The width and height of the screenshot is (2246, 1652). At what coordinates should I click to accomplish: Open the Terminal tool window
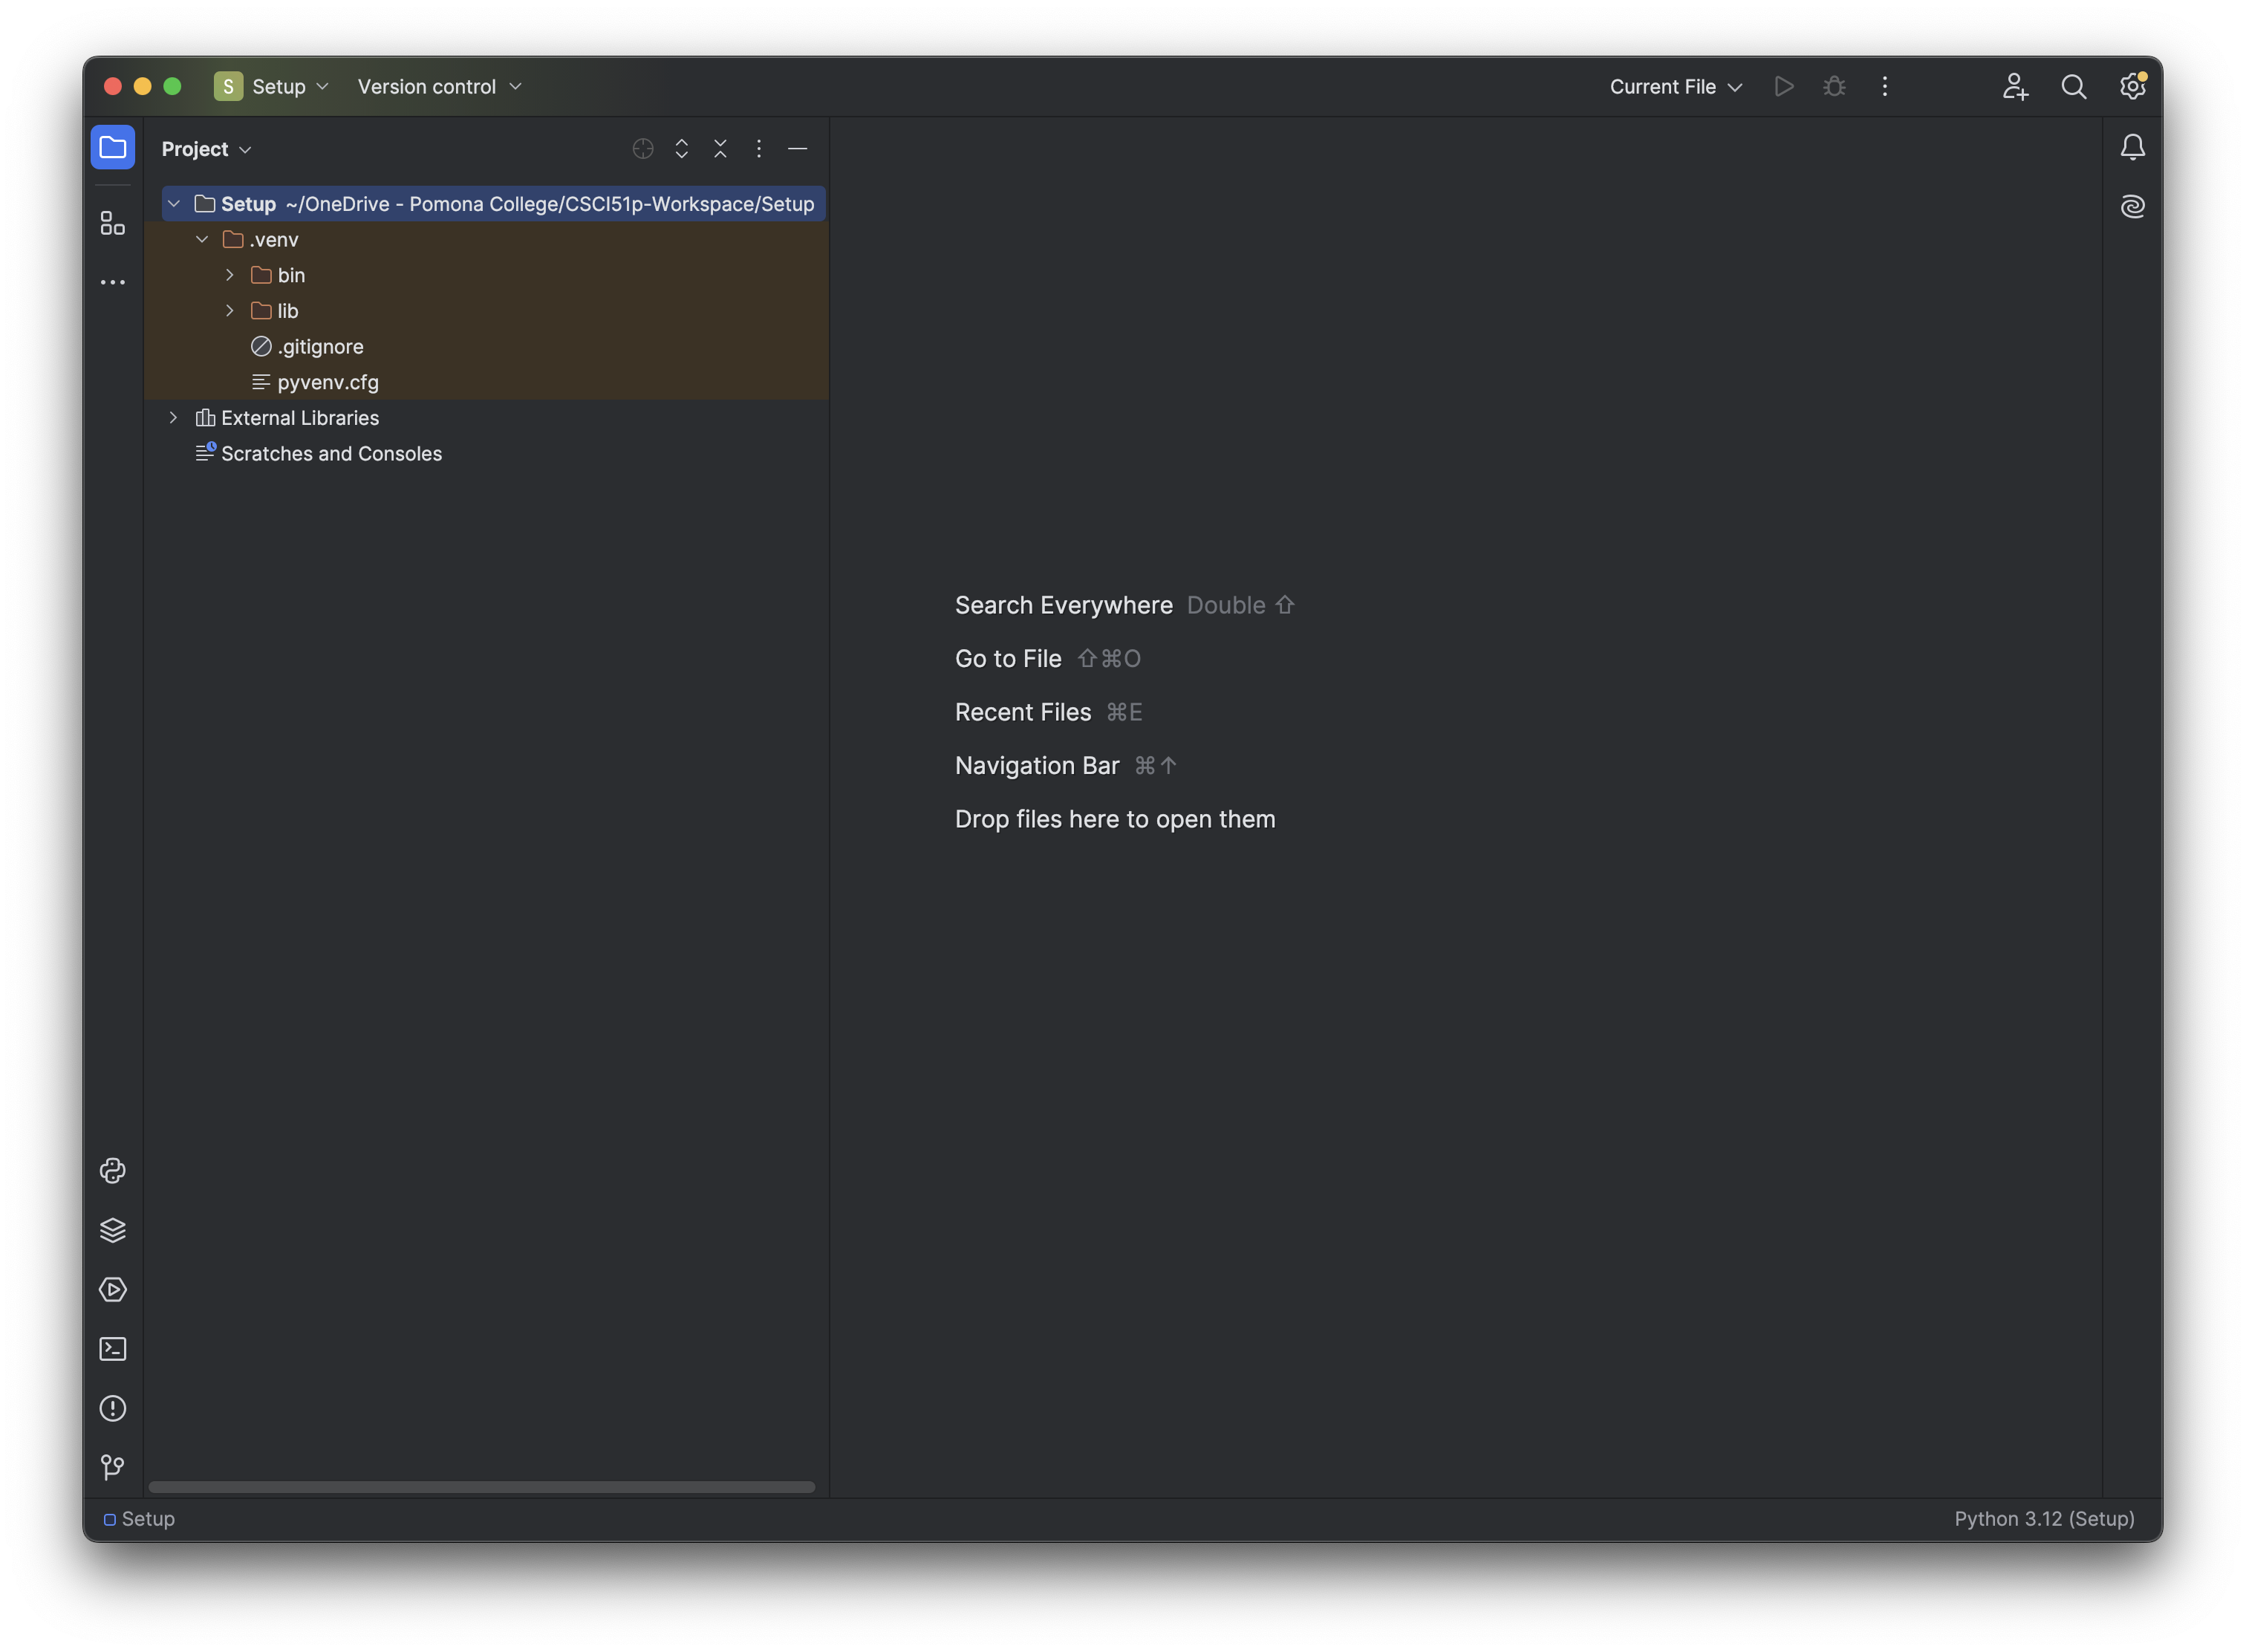coord(113,1349)
